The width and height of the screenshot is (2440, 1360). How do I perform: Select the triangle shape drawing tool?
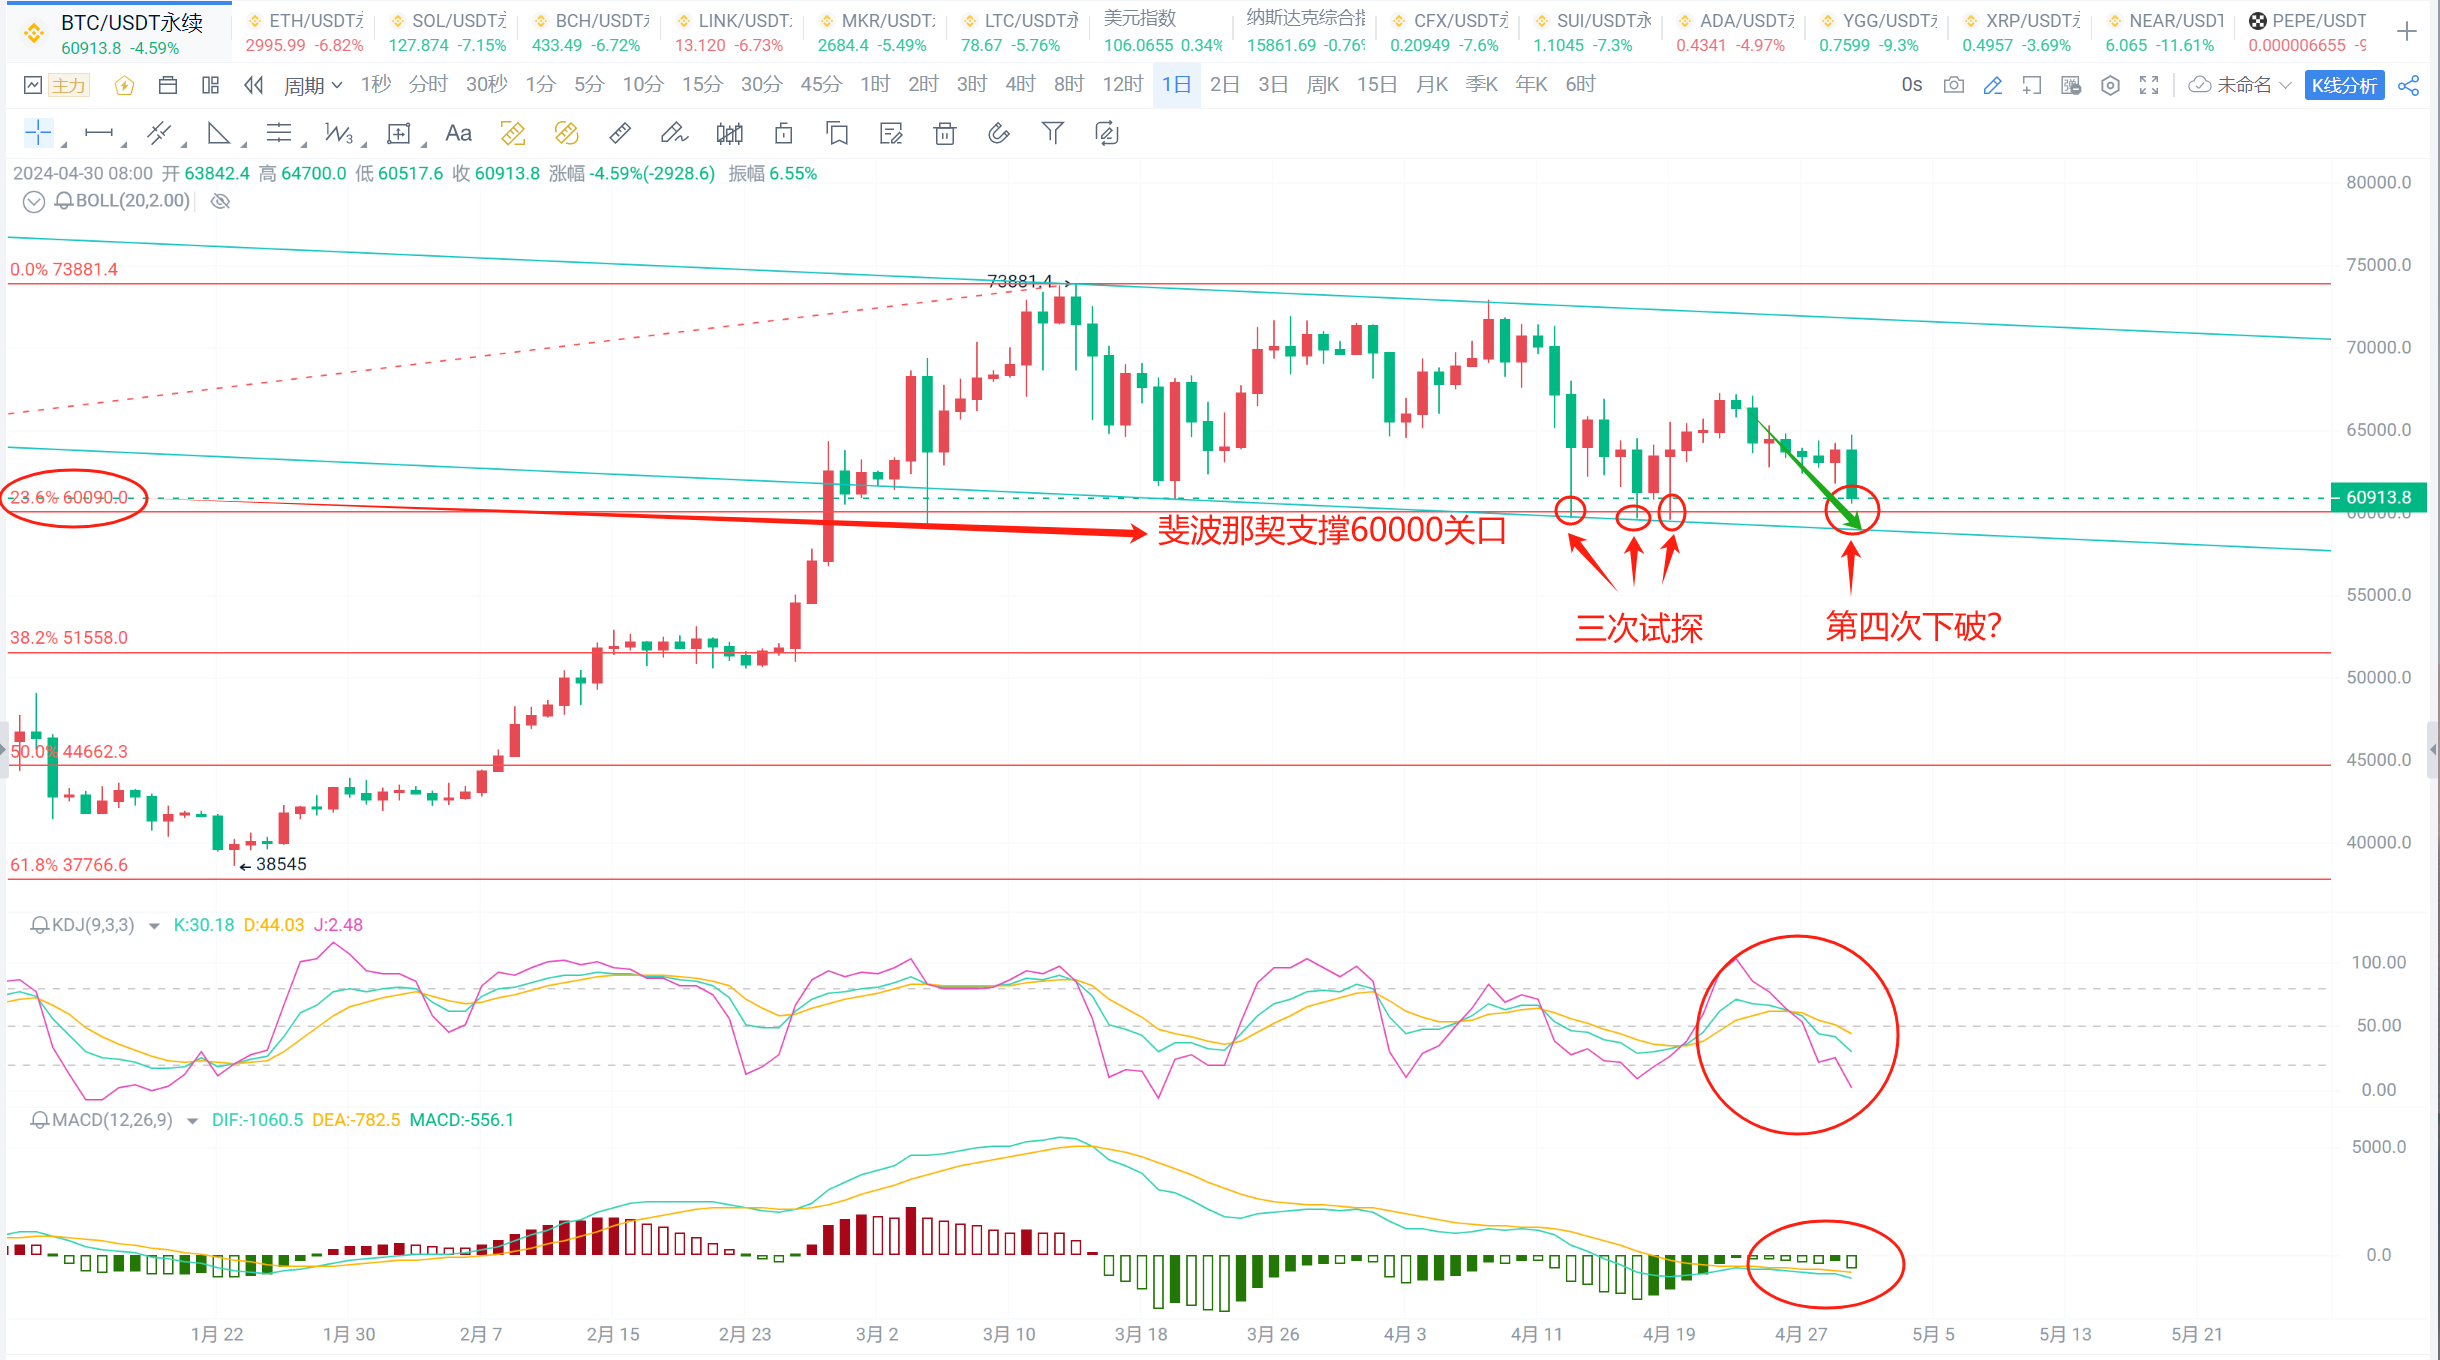click(x=218, y=133)
